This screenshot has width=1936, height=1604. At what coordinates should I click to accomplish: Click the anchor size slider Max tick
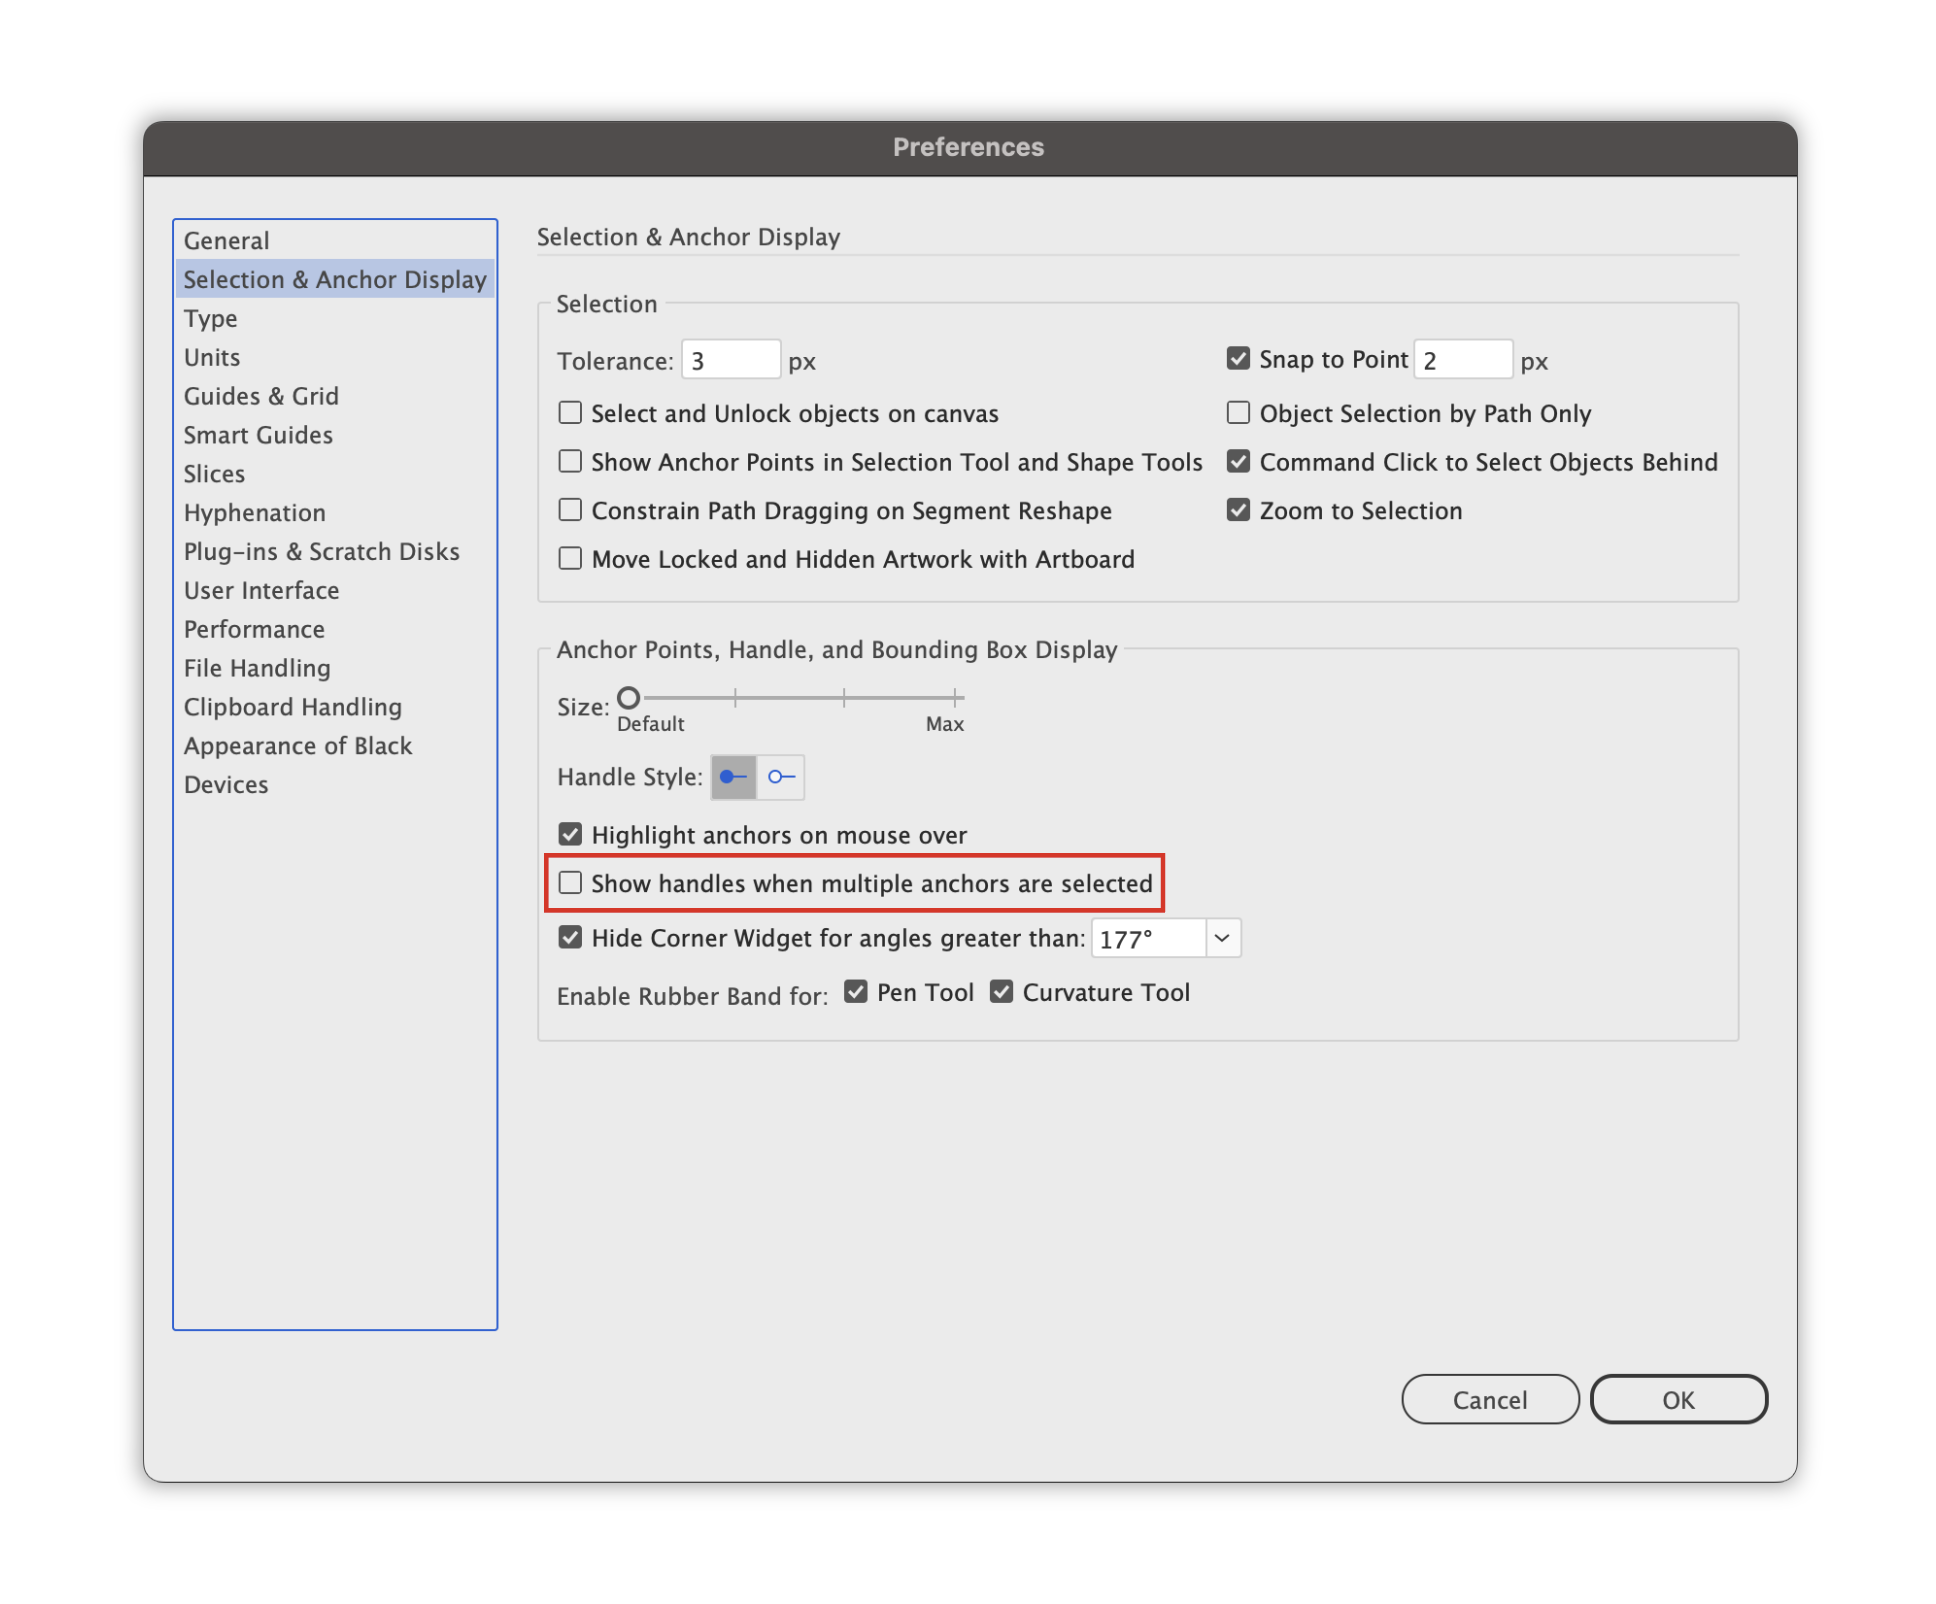[x=956, y=698]
